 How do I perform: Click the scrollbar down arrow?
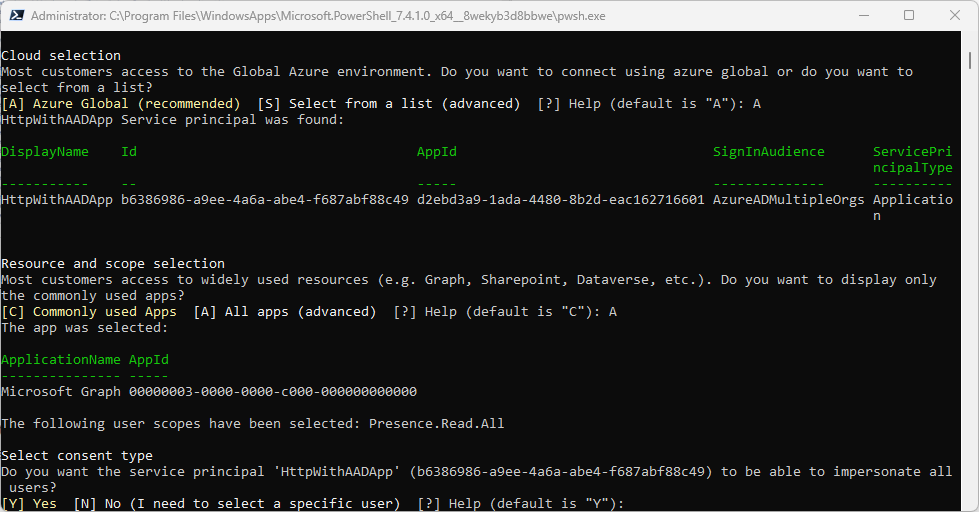(971, 505)
